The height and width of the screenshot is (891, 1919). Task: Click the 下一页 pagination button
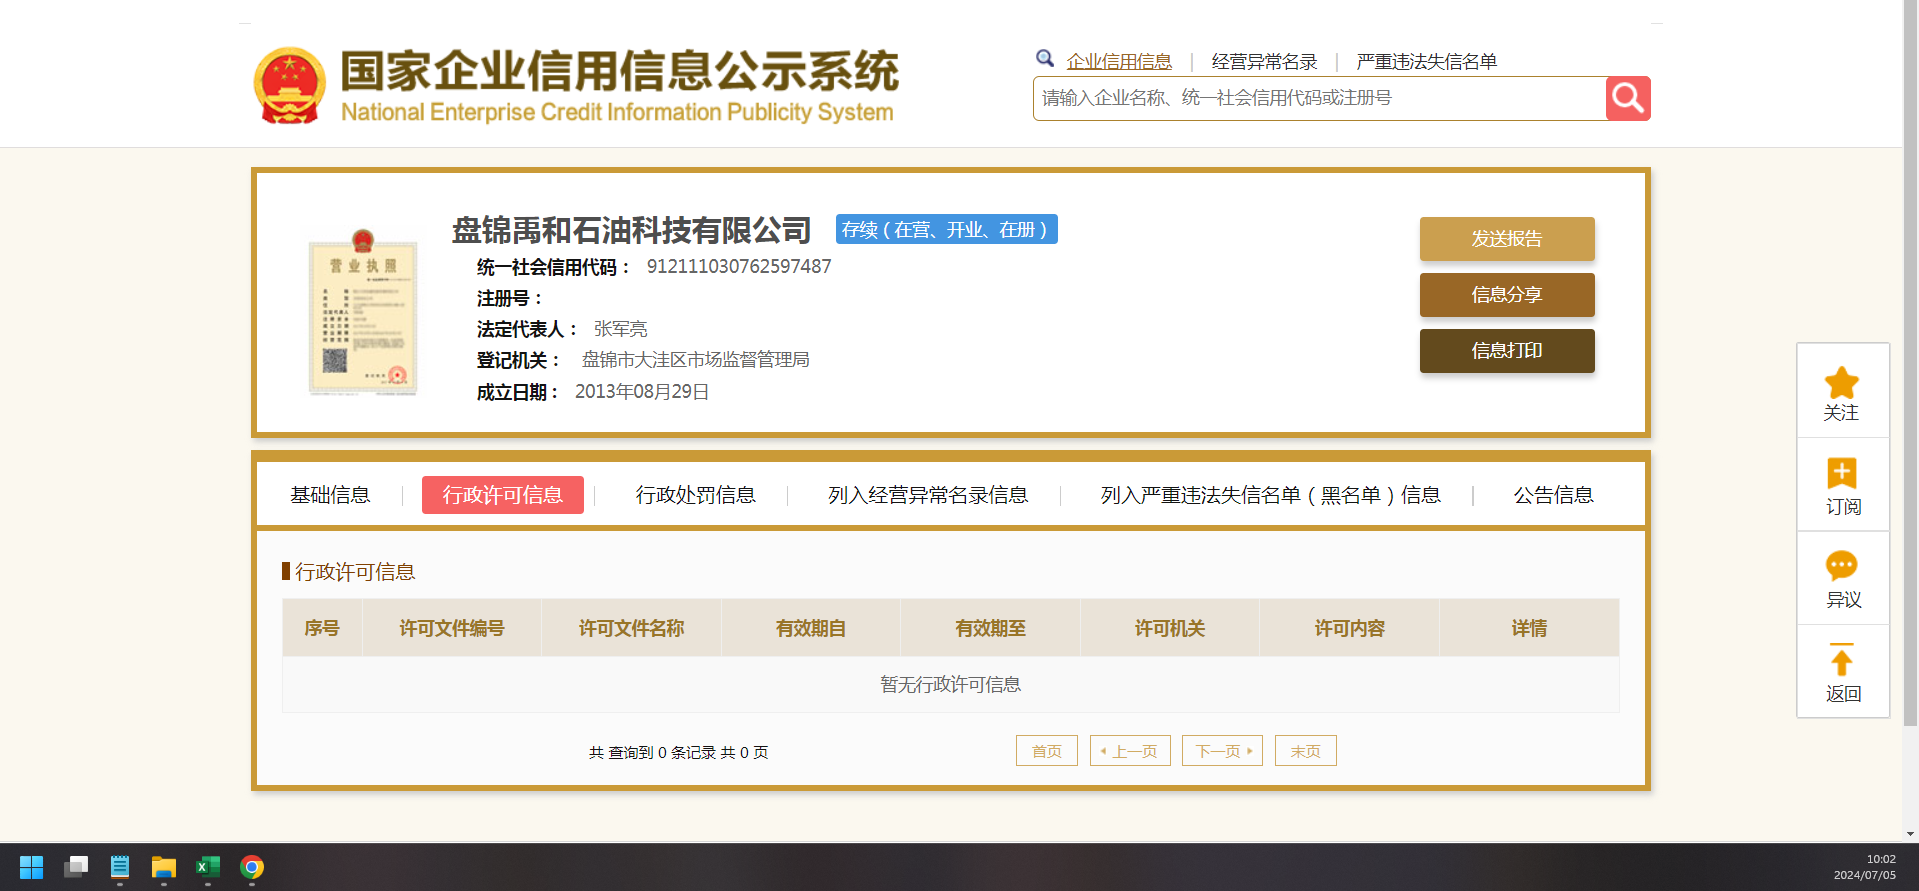1222,751
